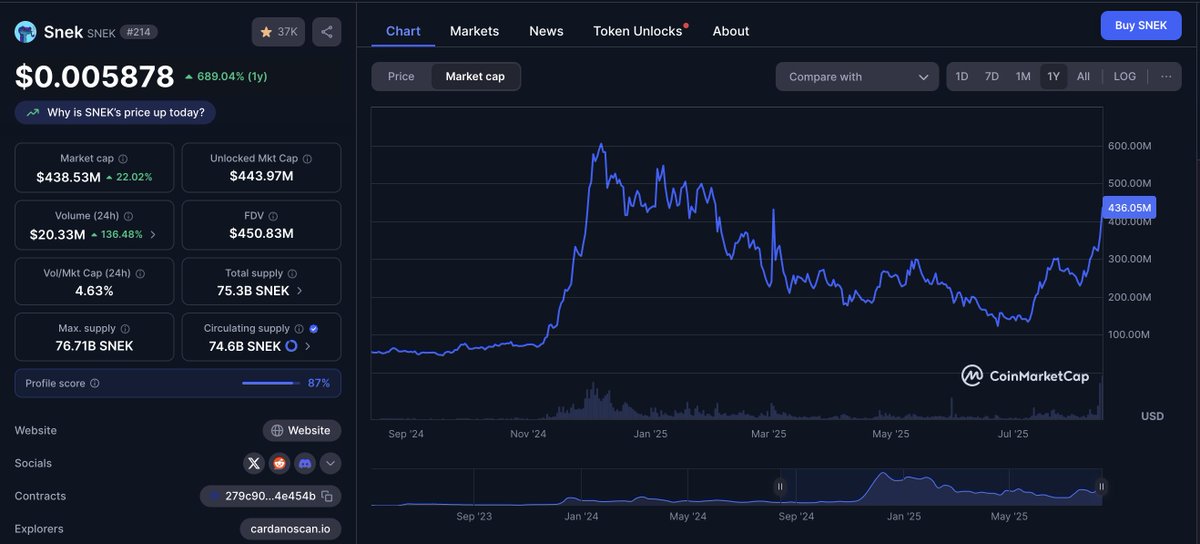1200x544 pixels.
Task: Expand Volume (24h) details arrow
Action: [x=153, y=235]
